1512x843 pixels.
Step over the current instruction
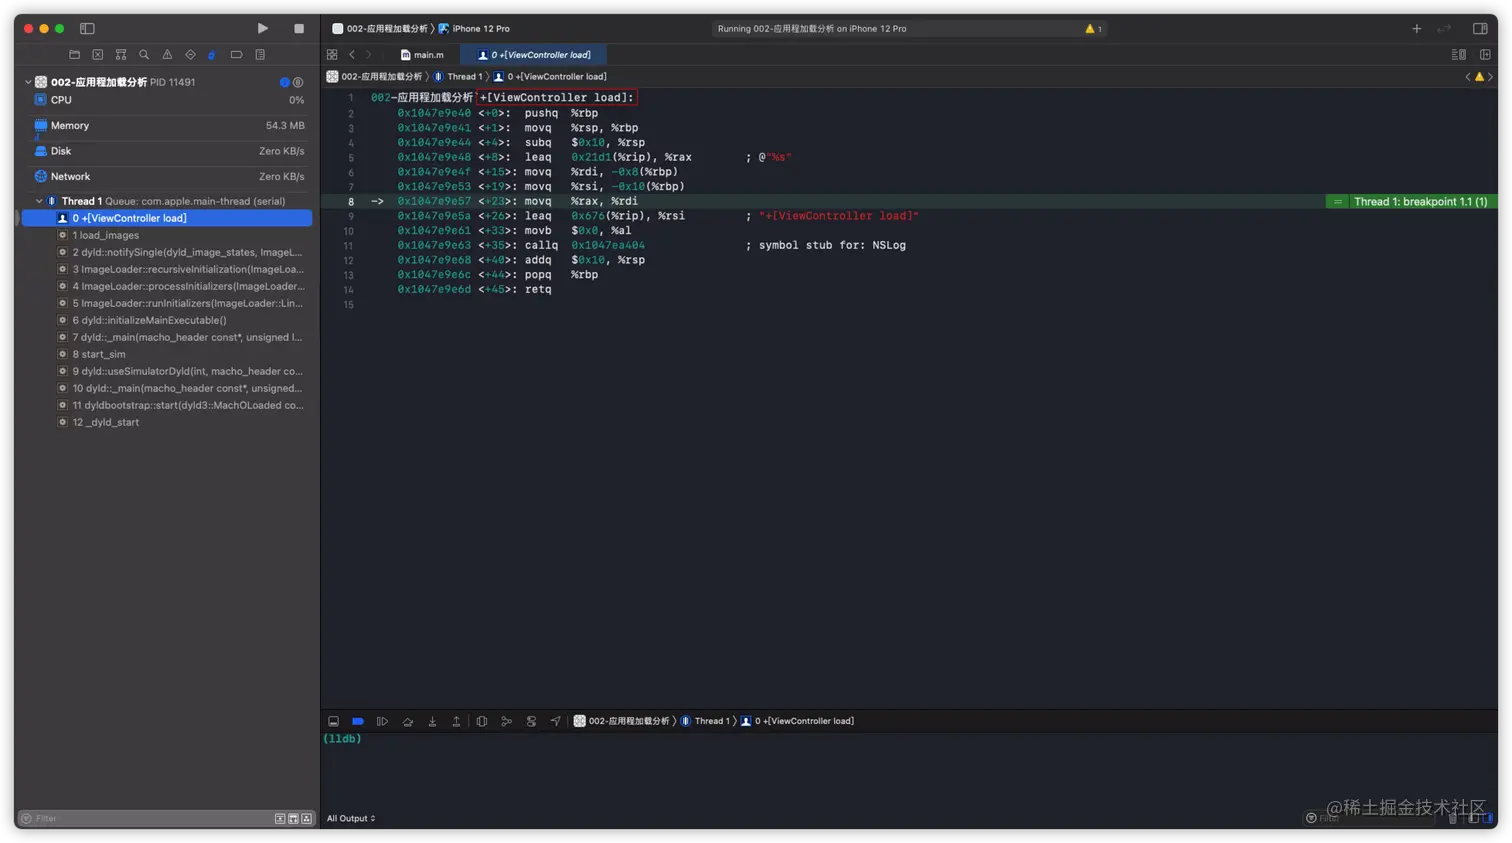(408, 721)
